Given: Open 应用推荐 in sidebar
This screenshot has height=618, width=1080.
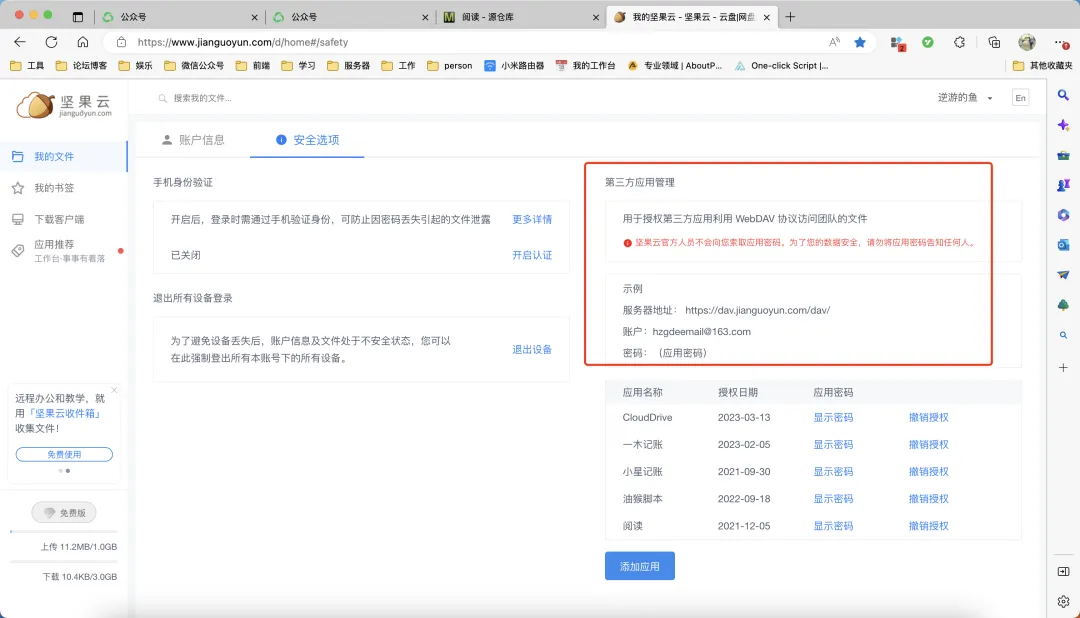Looking at the screenshot, I should point(54,245).
